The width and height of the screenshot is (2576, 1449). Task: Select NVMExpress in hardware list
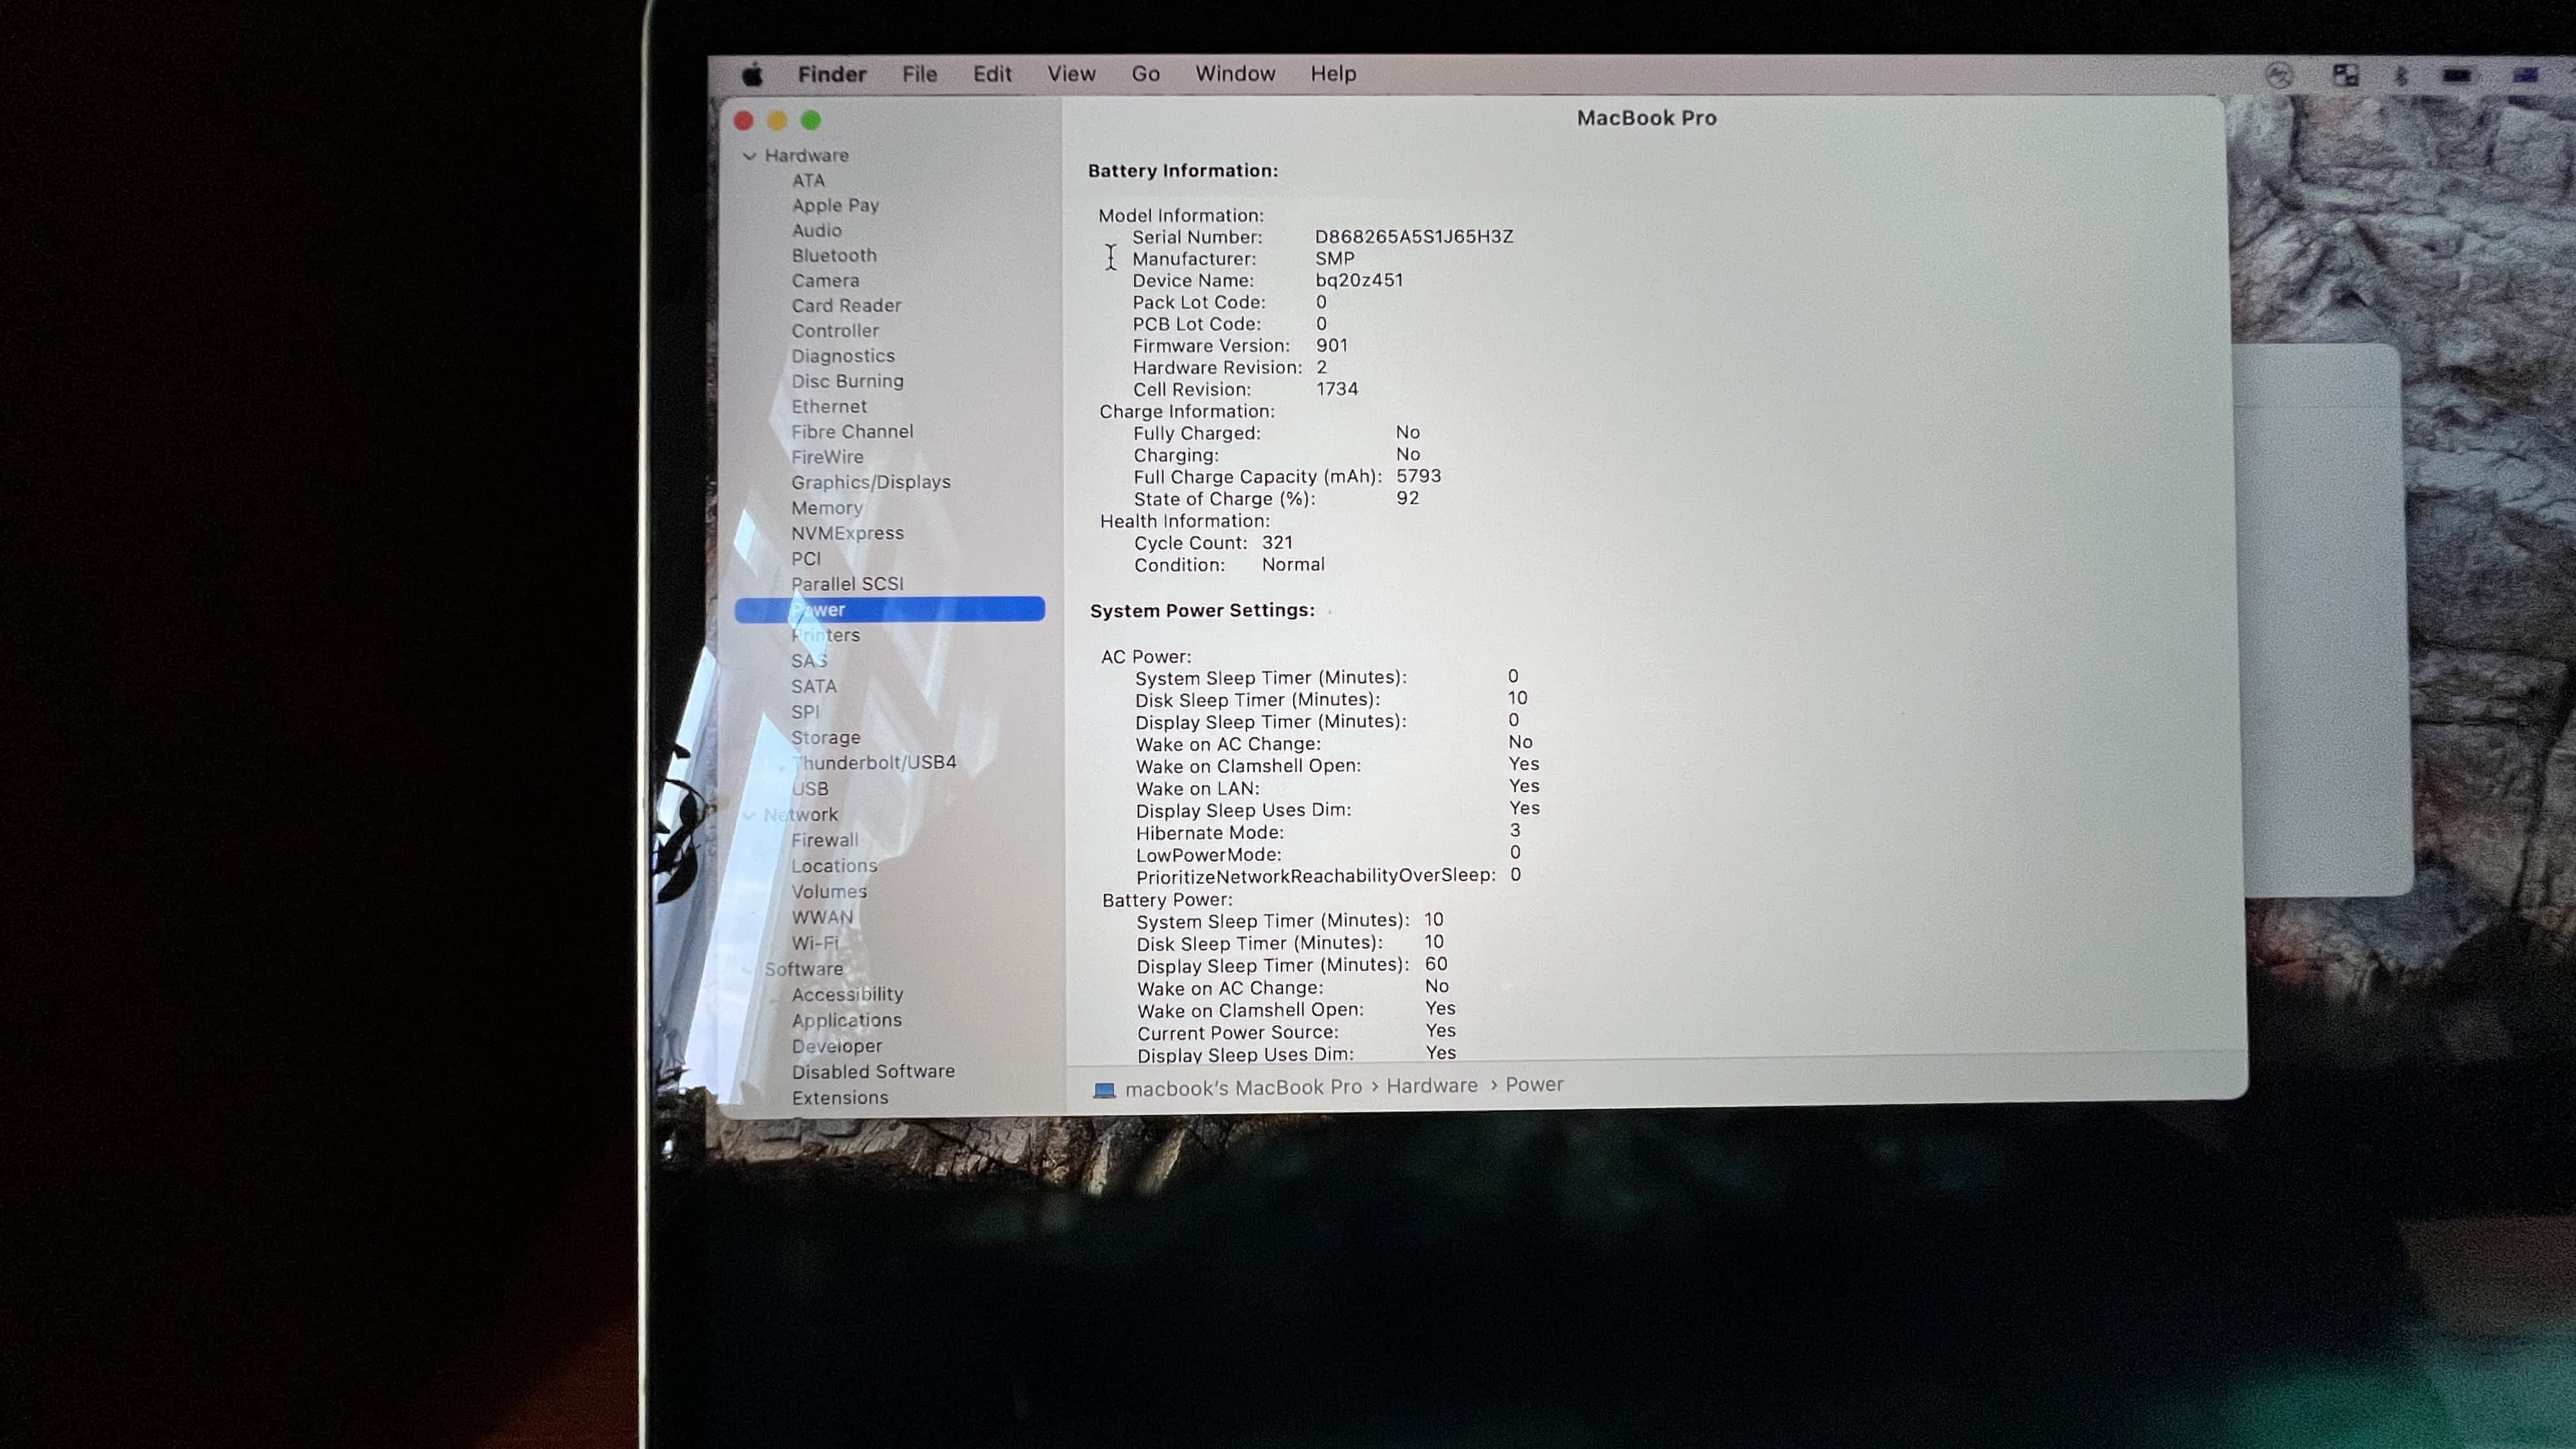pos(847,533)
